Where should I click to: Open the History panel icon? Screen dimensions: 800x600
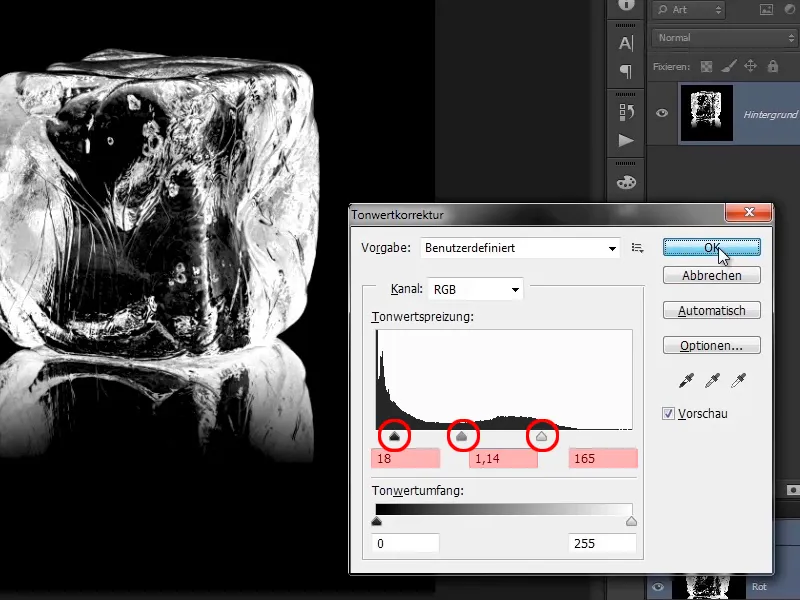[x=626, y=112]
